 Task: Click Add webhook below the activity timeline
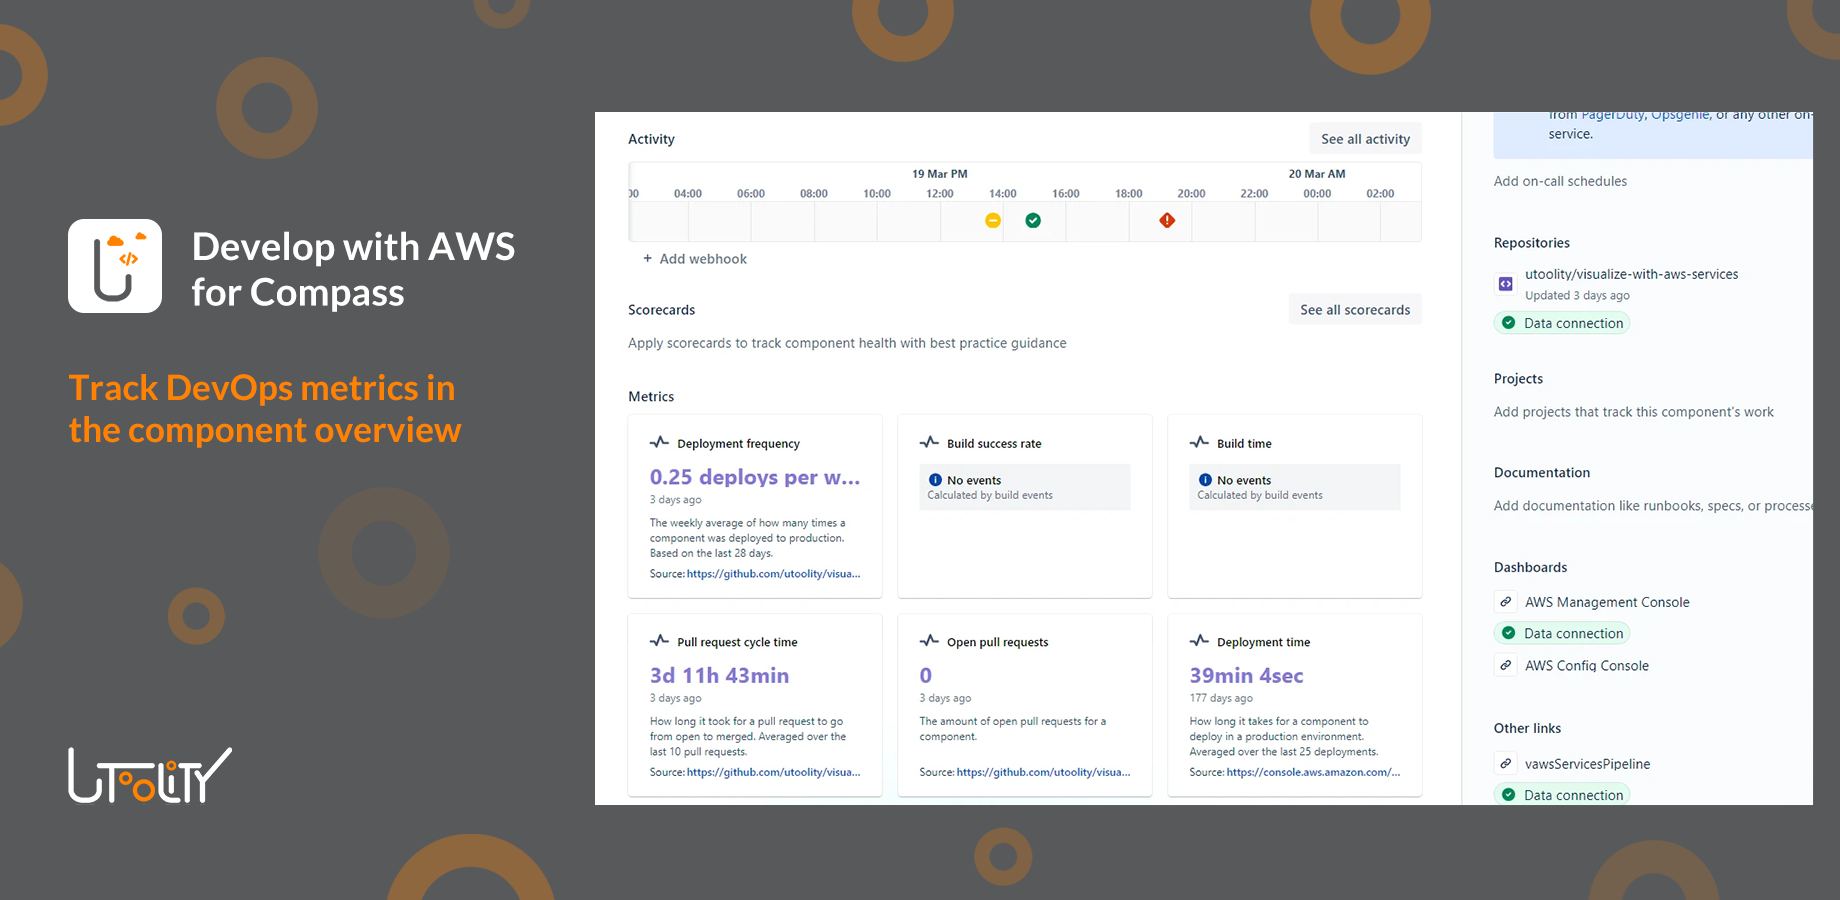pos(694,258)
